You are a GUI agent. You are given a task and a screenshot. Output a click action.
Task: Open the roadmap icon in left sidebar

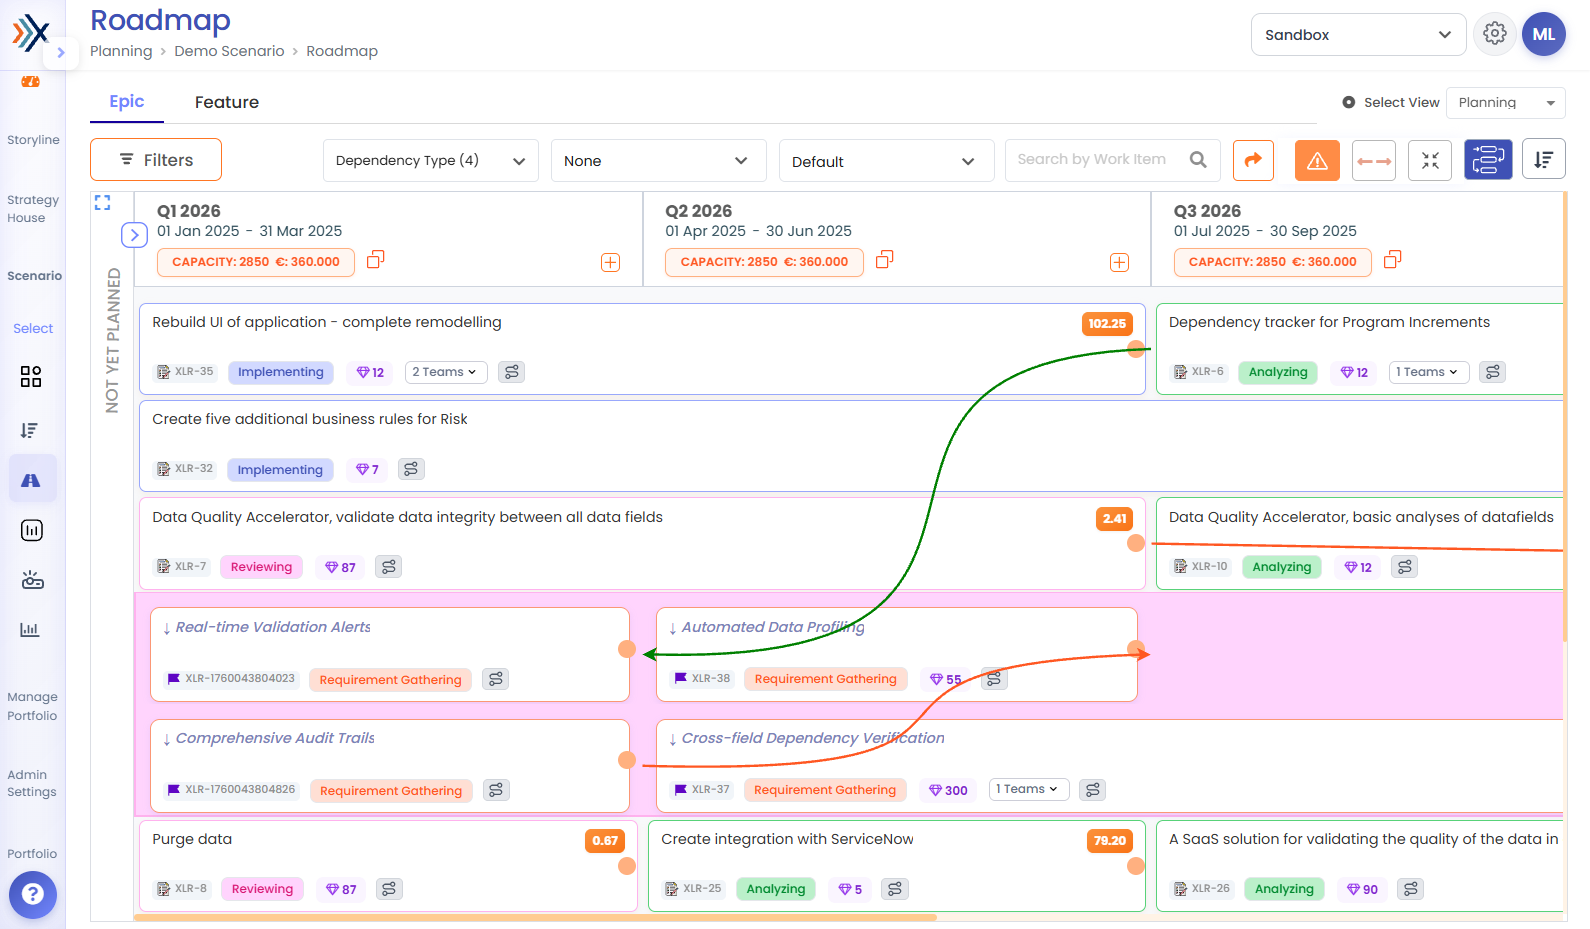[x=32, y=480]
